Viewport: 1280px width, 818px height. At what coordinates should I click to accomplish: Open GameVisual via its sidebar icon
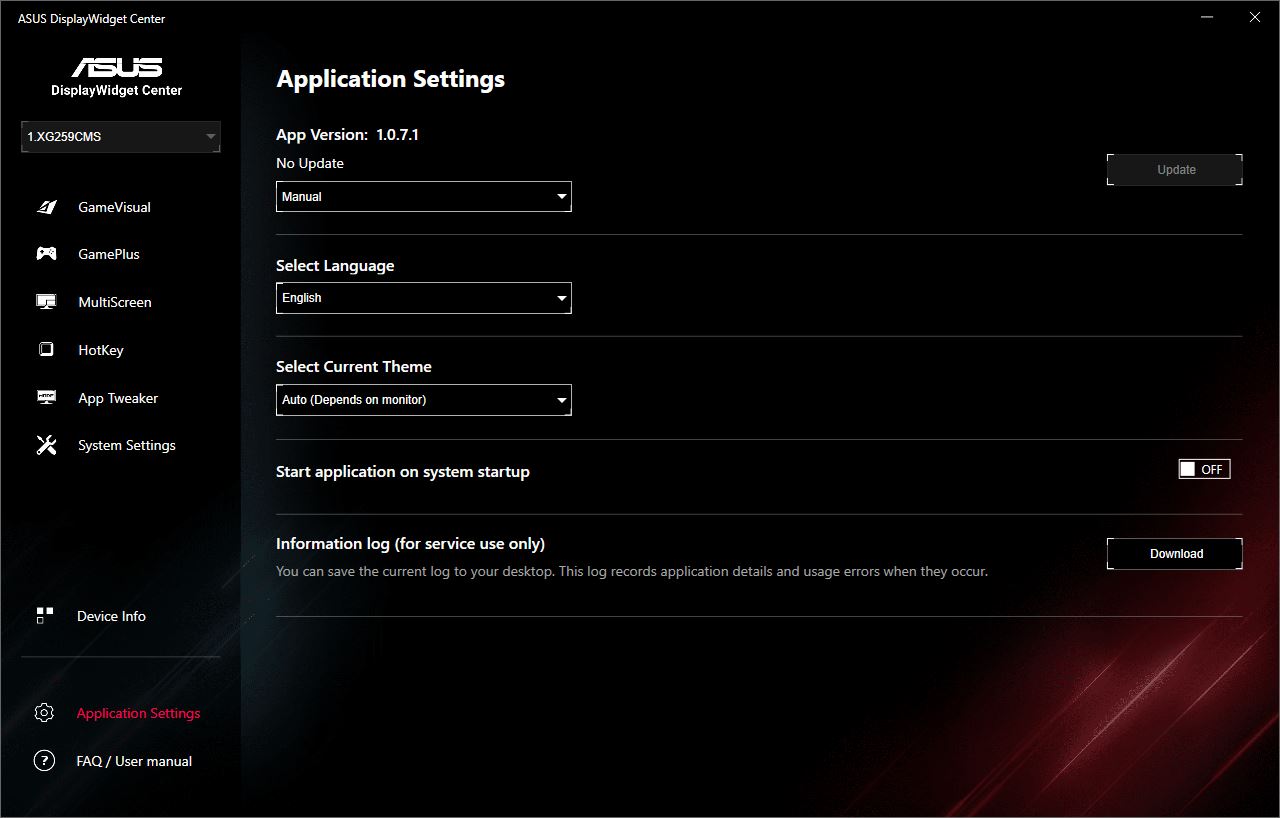tap(46, 207)
